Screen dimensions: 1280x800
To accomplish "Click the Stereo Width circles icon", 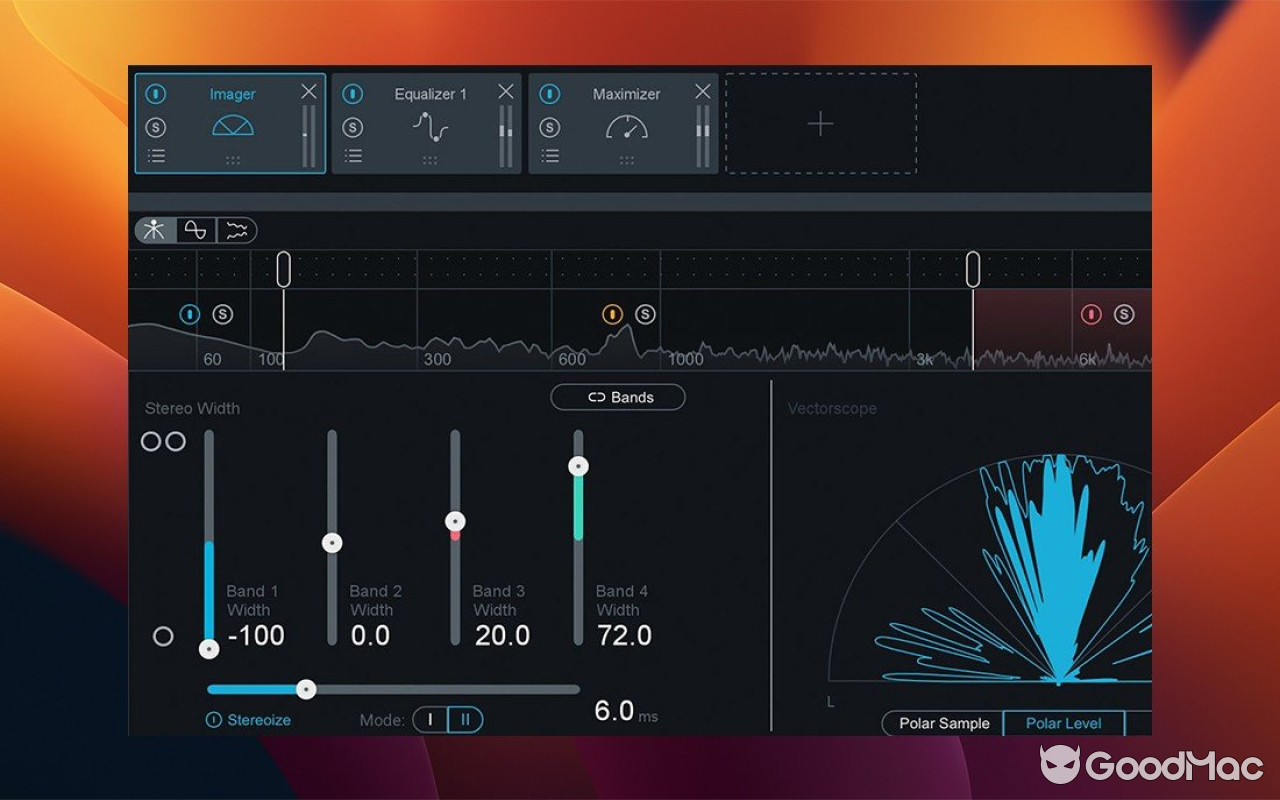I will [x=164, y=441].
